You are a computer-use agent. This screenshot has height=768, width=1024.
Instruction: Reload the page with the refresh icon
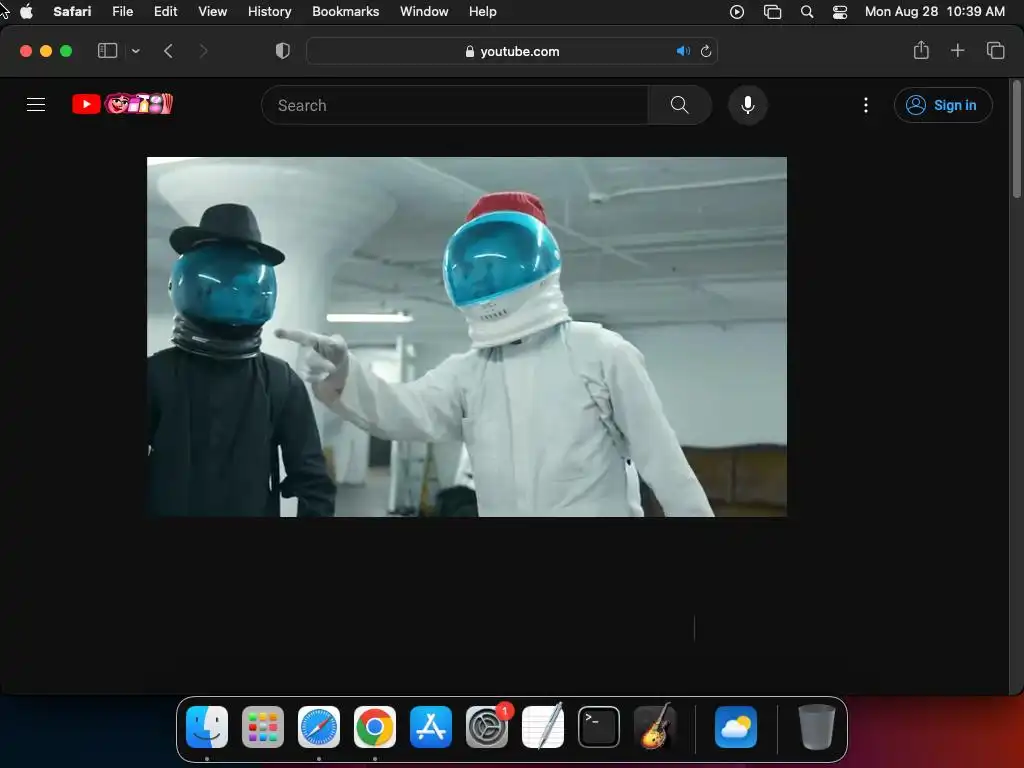tap(706, 51)
